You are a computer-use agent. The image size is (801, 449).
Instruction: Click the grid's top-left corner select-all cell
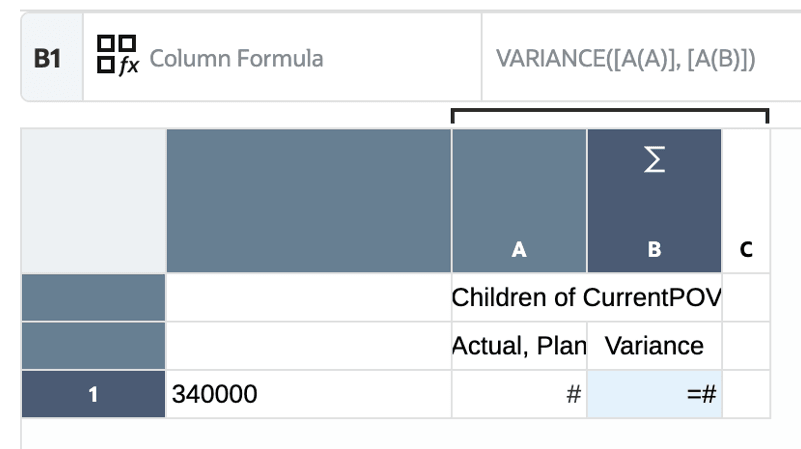click(93, 201)
